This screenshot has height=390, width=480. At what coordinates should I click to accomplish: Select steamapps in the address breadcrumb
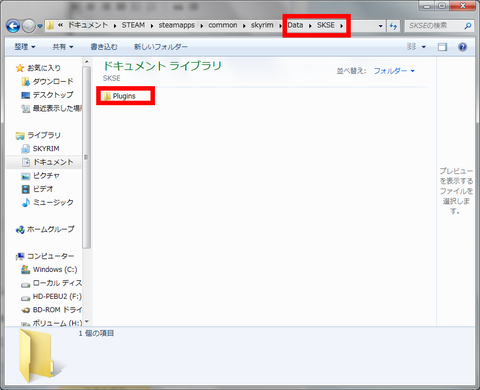(x=176, y=25)
